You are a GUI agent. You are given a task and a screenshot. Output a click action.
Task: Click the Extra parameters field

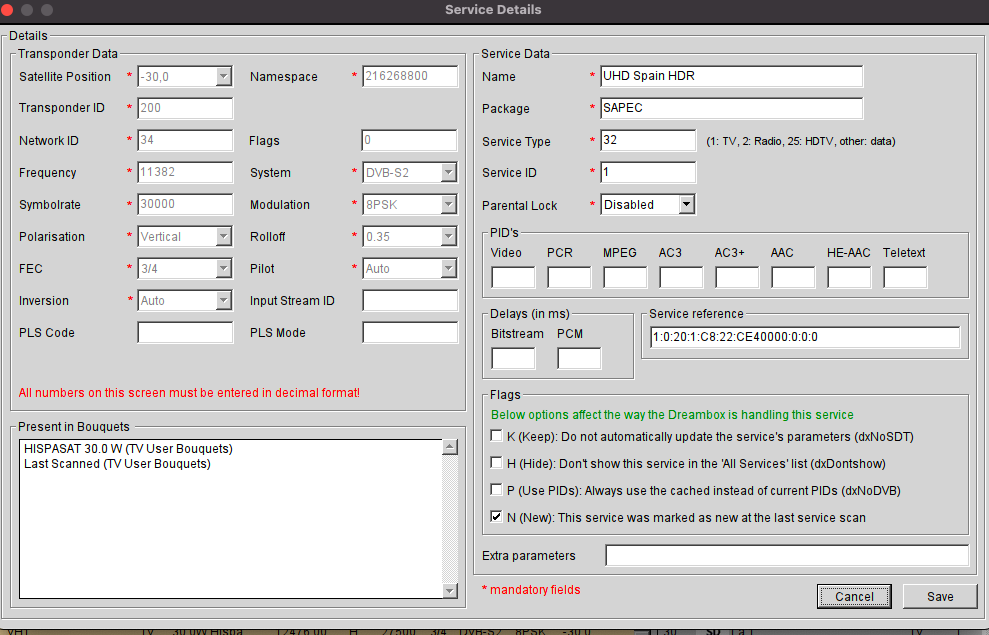(x=786, y=556)
